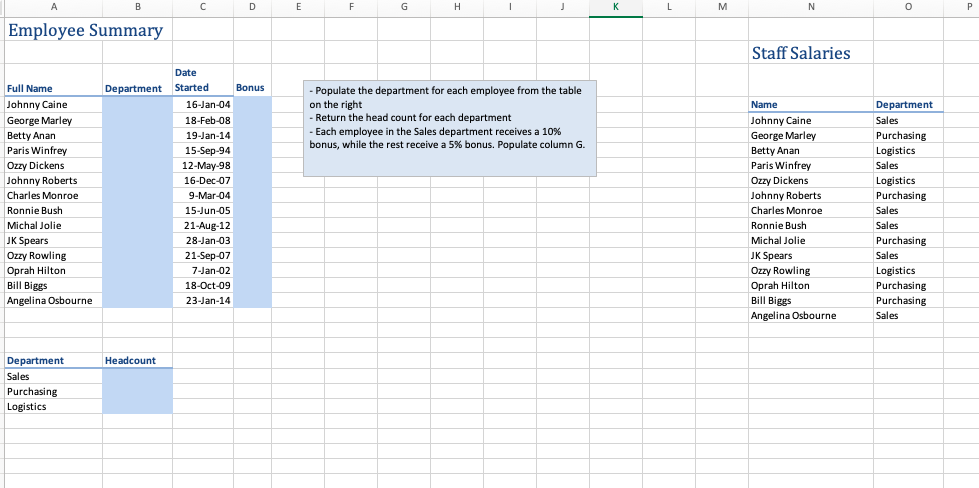Select the Full Name header cell
979x488 pixels.
click(x=54, y=88)
